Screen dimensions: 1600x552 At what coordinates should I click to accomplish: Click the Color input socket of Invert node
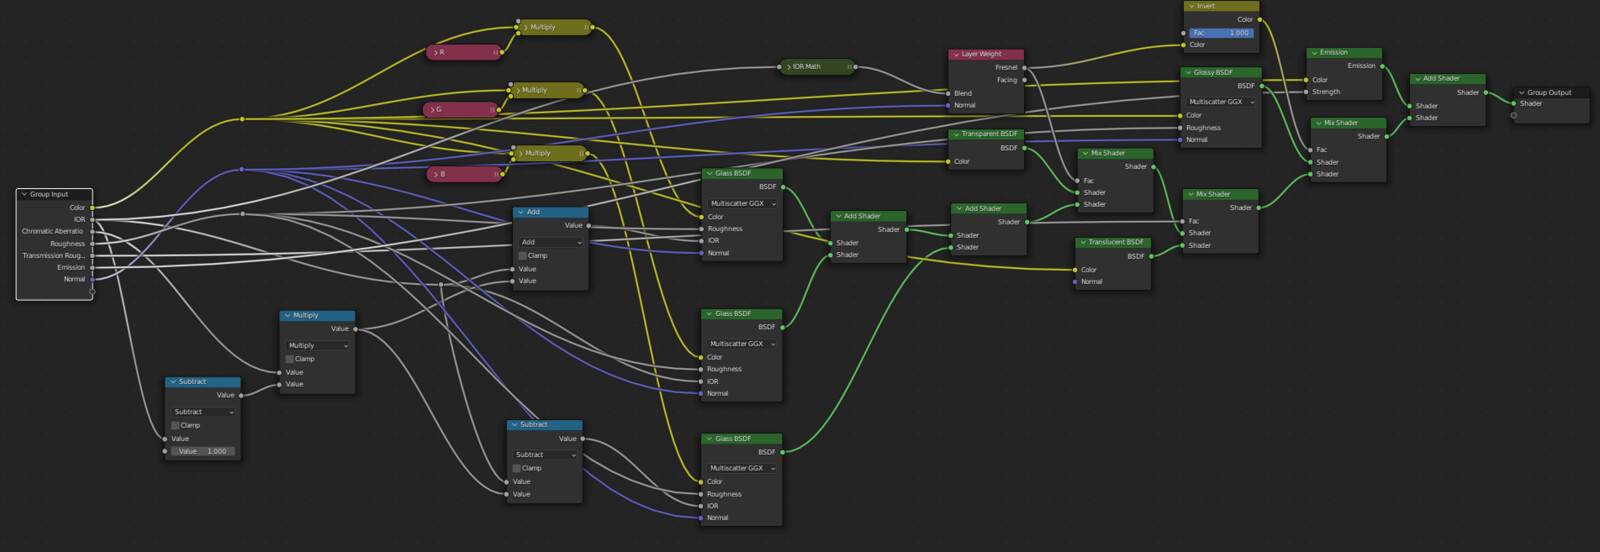(1183, 45)
